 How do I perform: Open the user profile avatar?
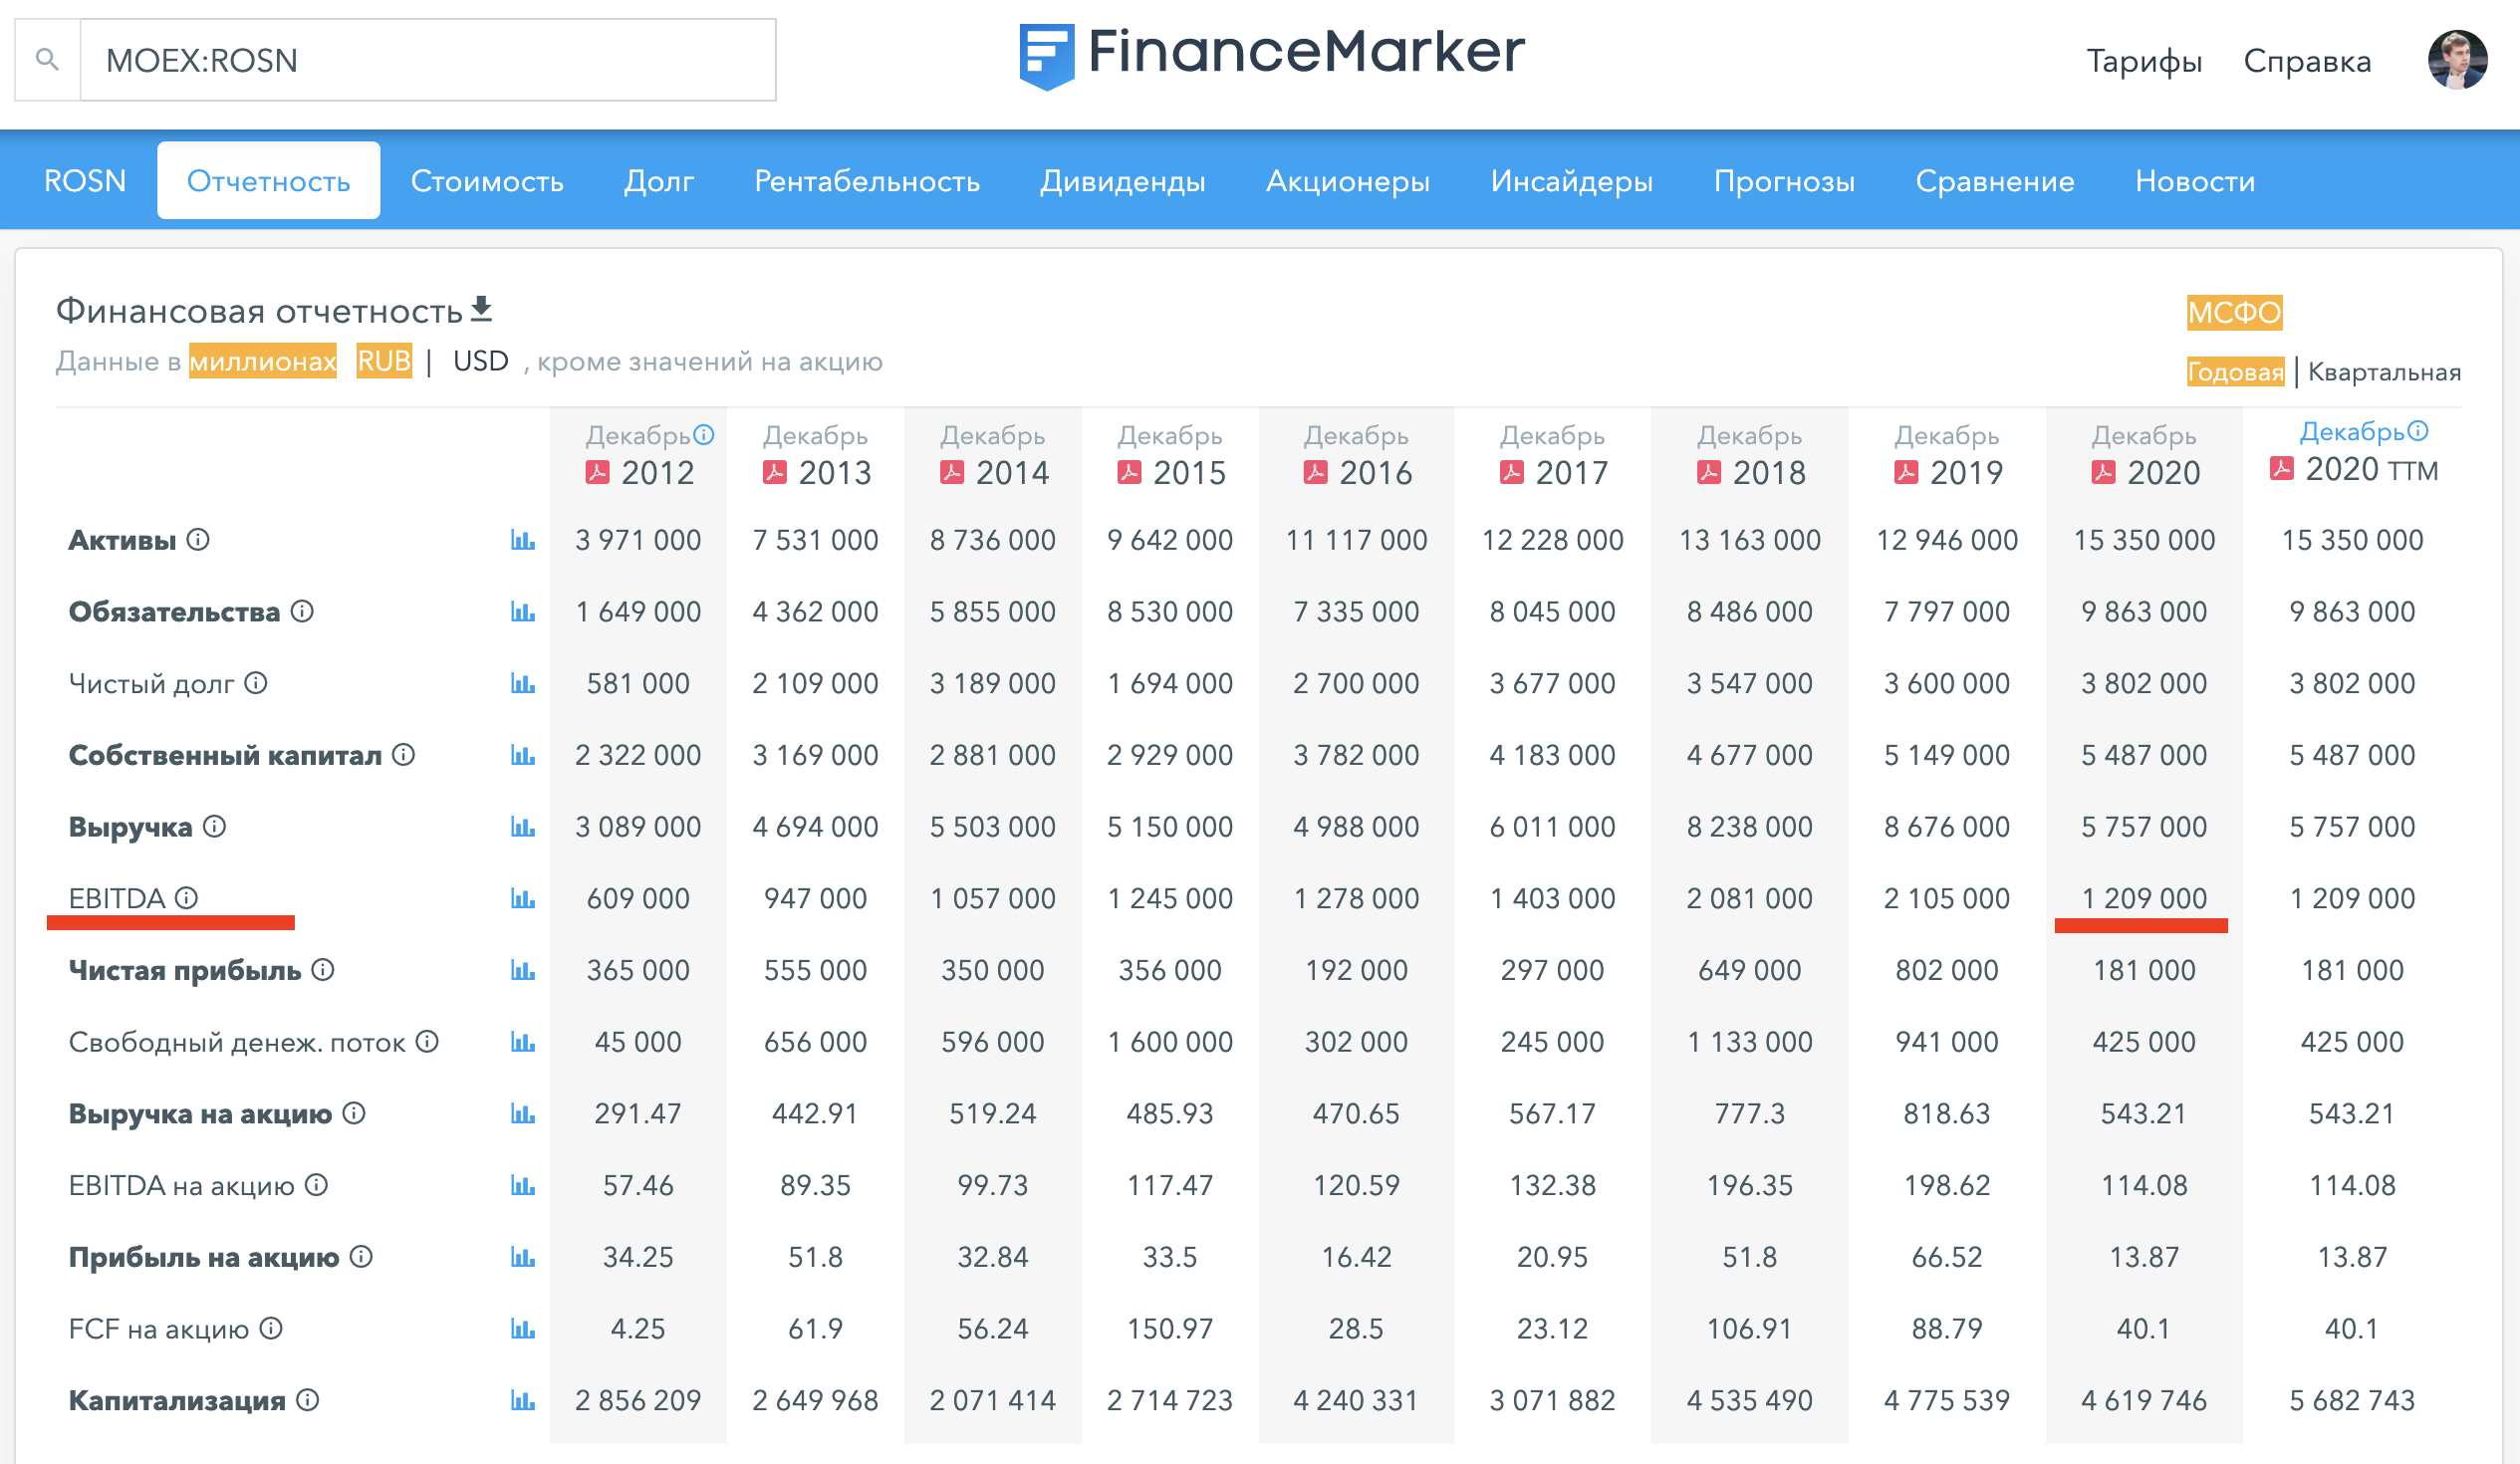[2457, 60]
